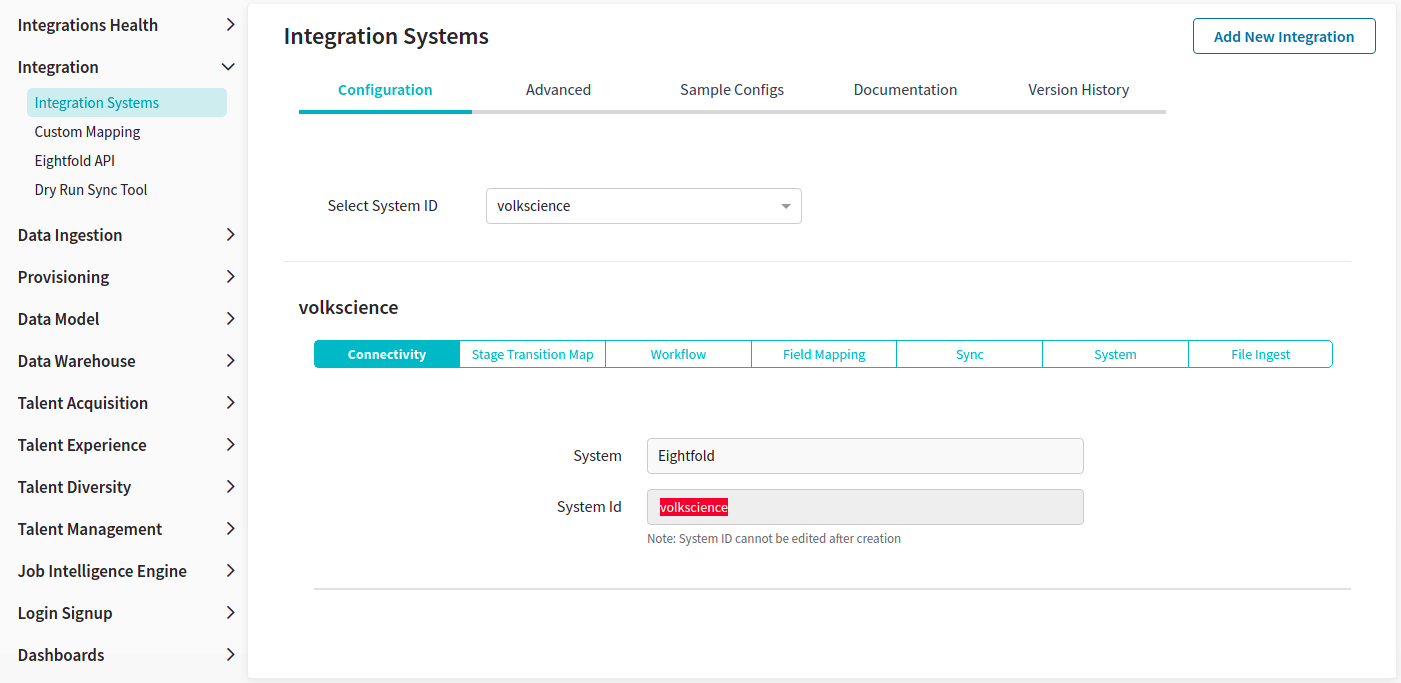Expand the Talent Acquisition chevron

pyautogui.click(x=230, y=403)
